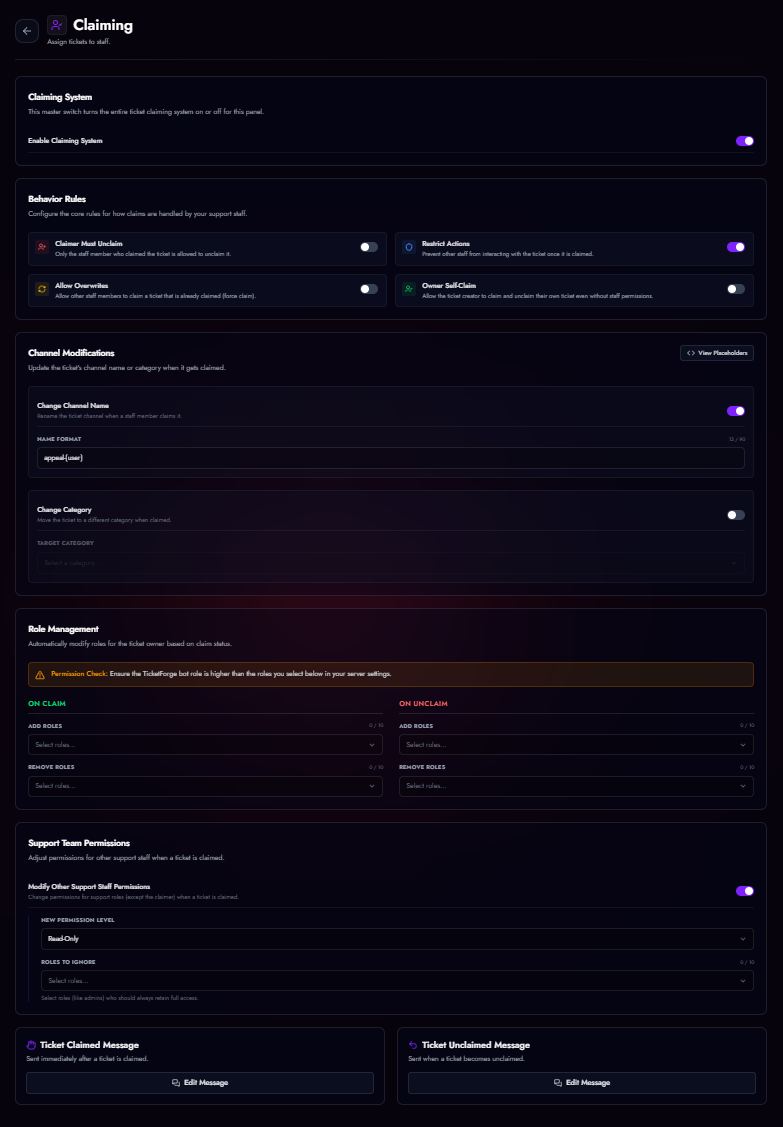Click the Allow Overwrites refresh icon

click(x=41, y=290)
